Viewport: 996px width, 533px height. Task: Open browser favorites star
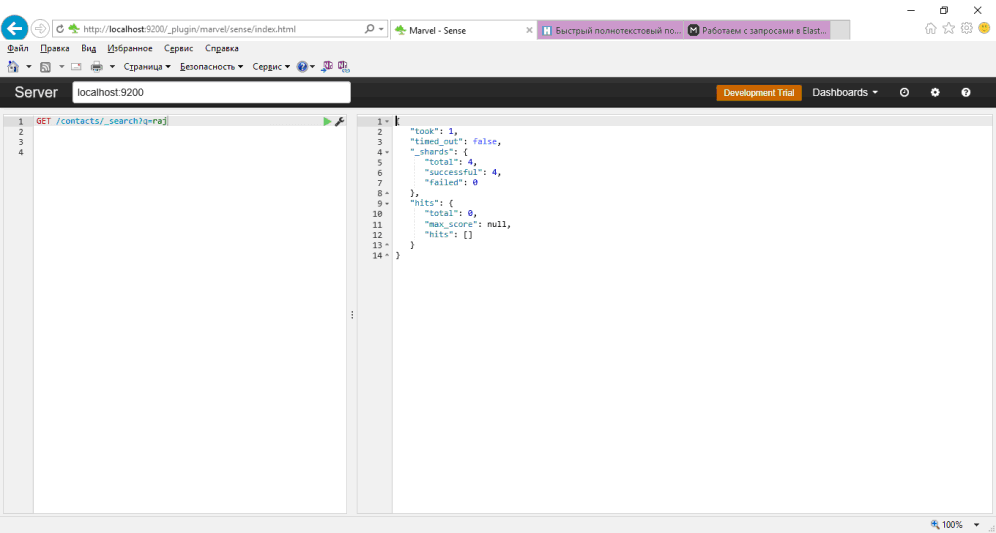pyautogui.click(x=948, y=28)
